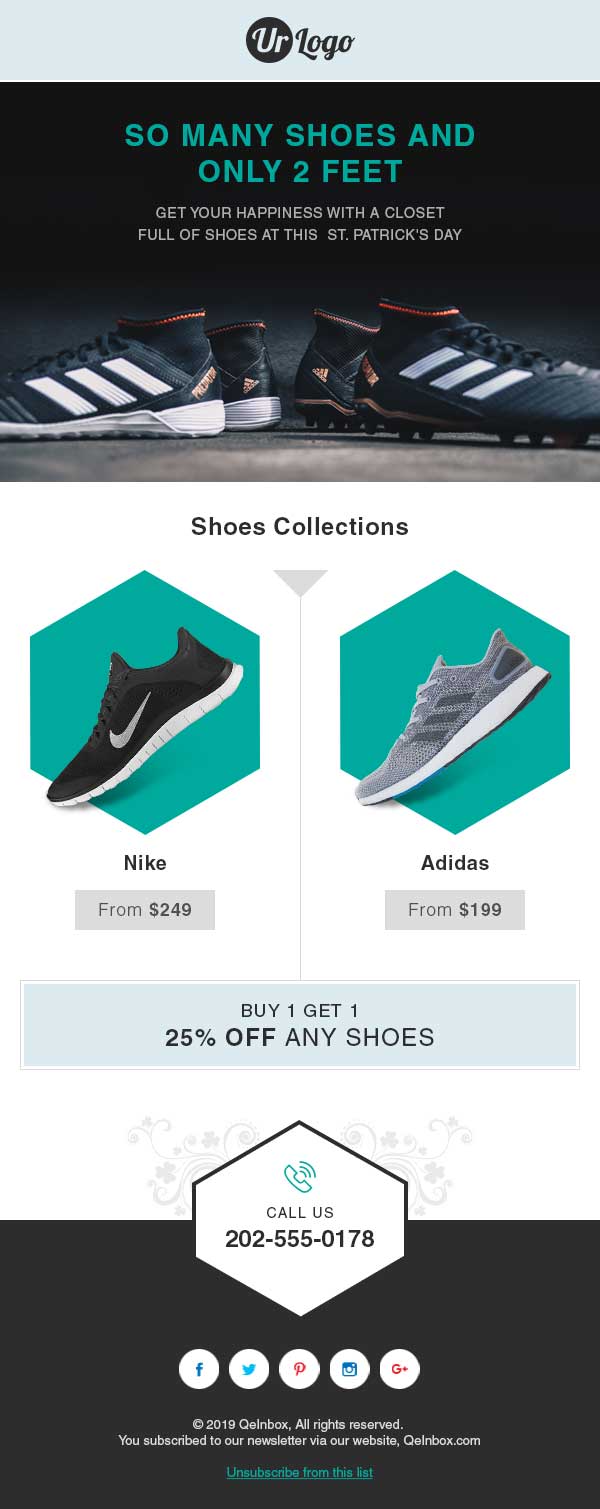Select the Adidas price button From $199

[x=455, y=910]
